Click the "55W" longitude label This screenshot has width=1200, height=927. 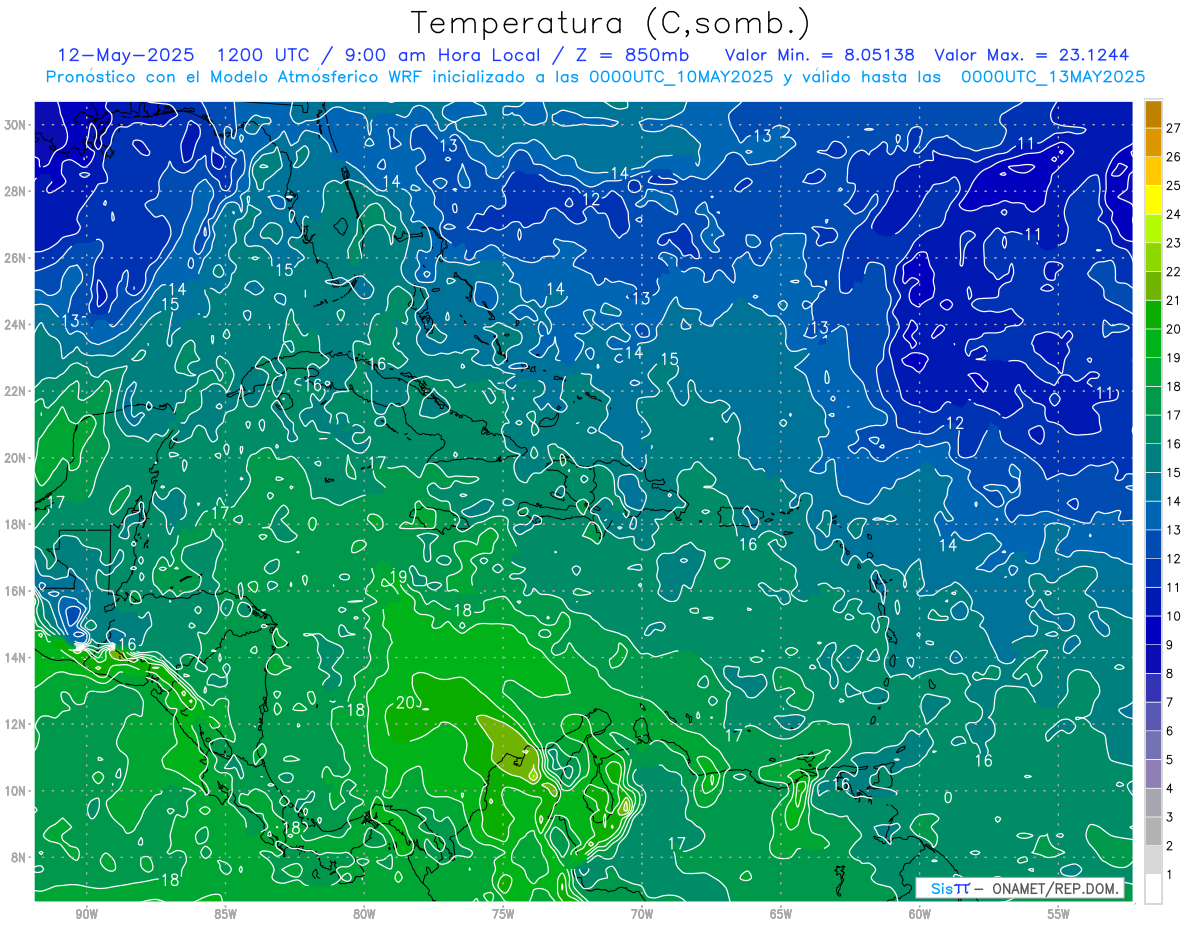[x=1059, y=914]
